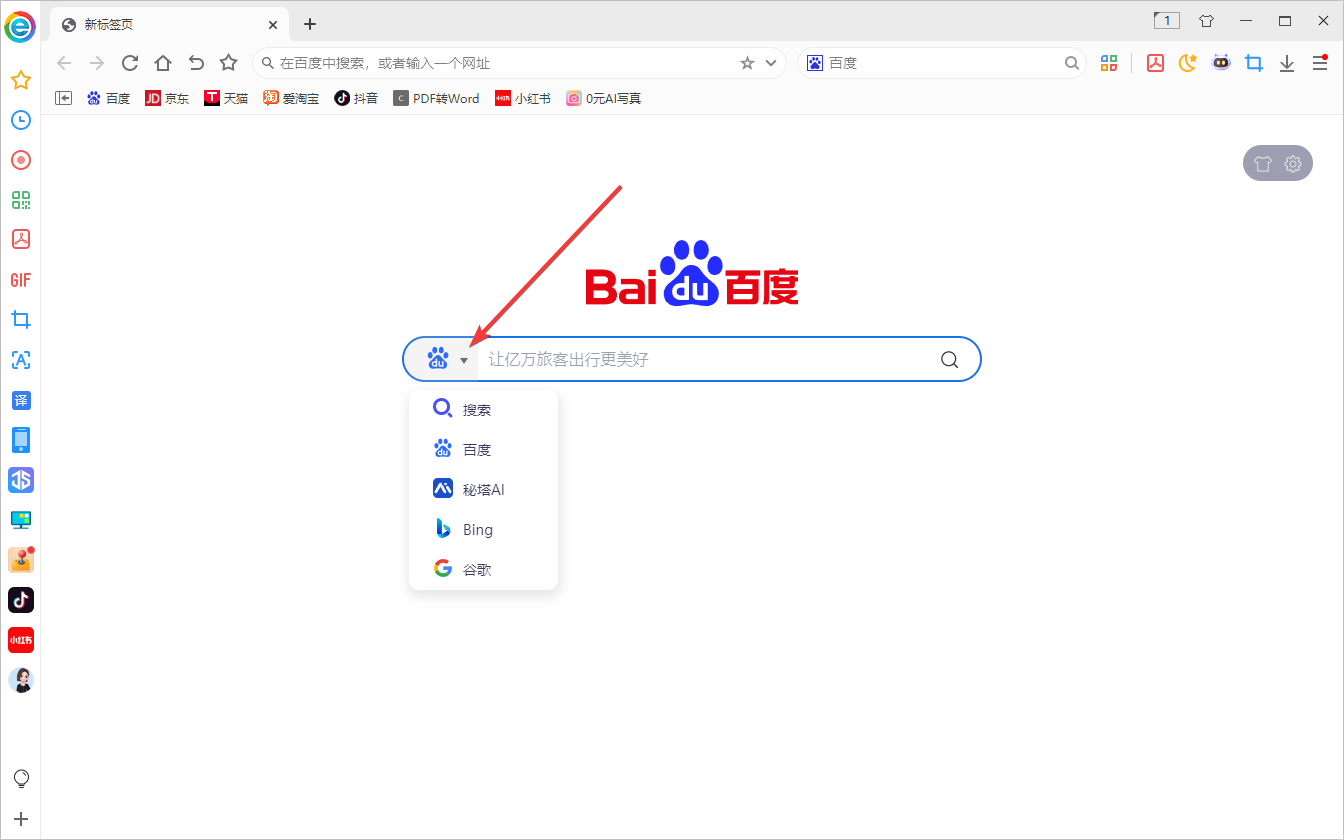Viewport: 1344px width, 840px height.
Task: Toggle the favorites star in the address bar
Action: (x=746, y=62)
